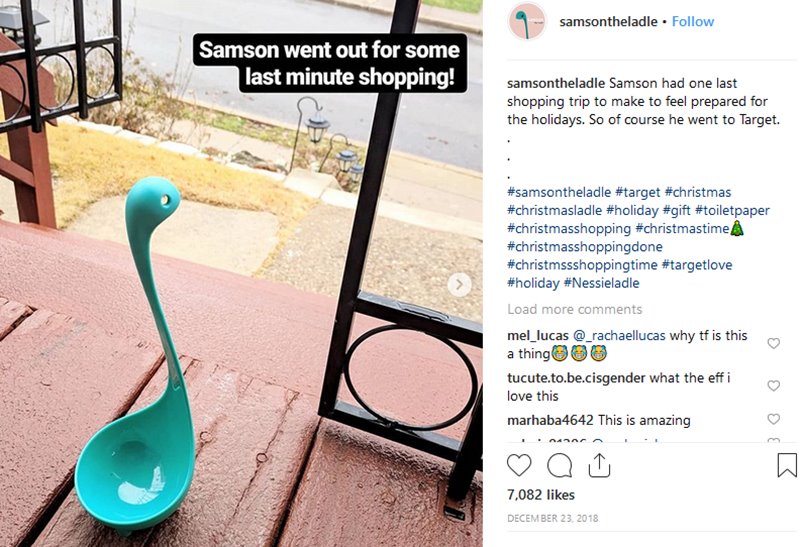800x547 pixels.
Task: Like mel_lucas's comment heart
Action: click(773, 343)
